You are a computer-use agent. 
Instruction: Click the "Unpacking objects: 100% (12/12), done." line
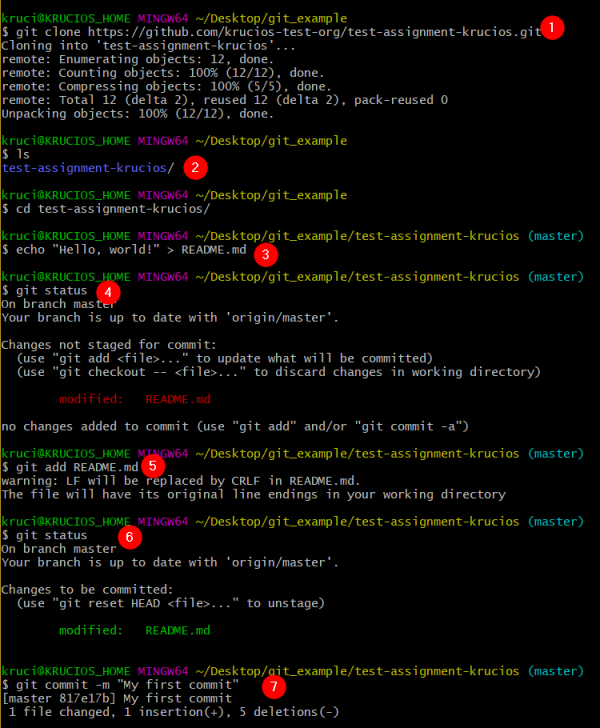137,114
